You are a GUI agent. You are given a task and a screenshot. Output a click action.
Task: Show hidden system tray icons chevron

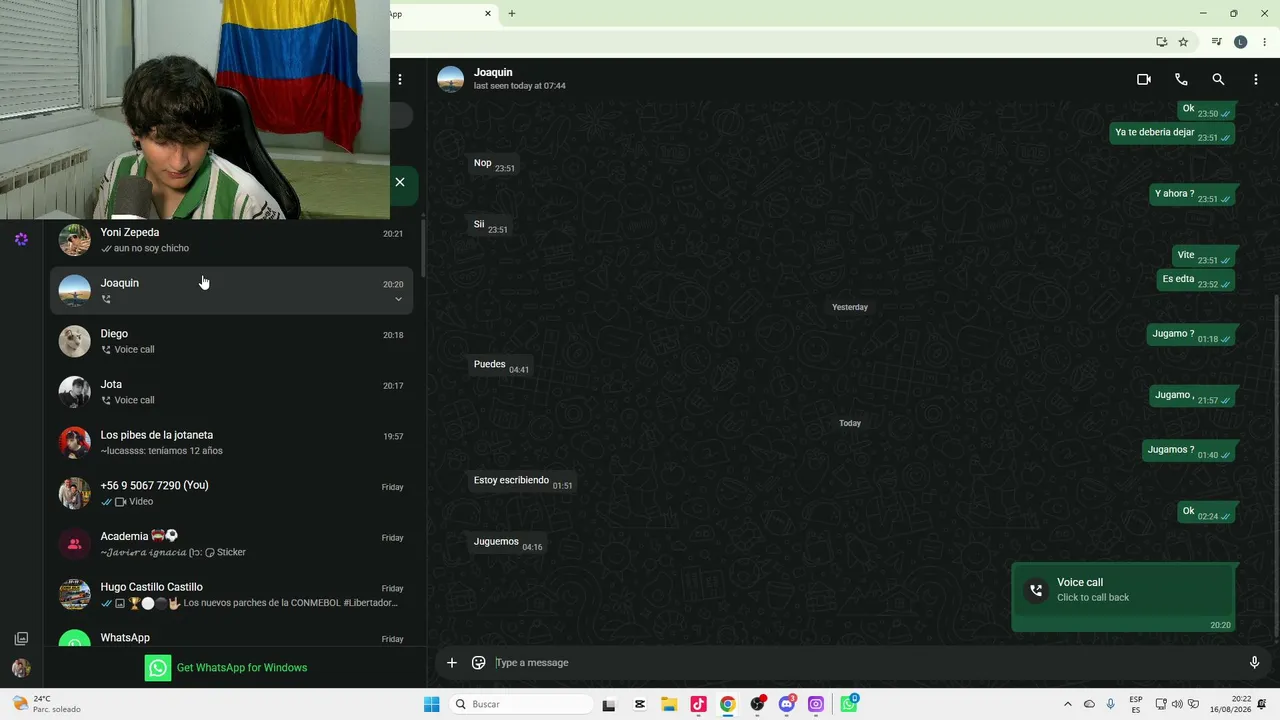(1067, 704)
